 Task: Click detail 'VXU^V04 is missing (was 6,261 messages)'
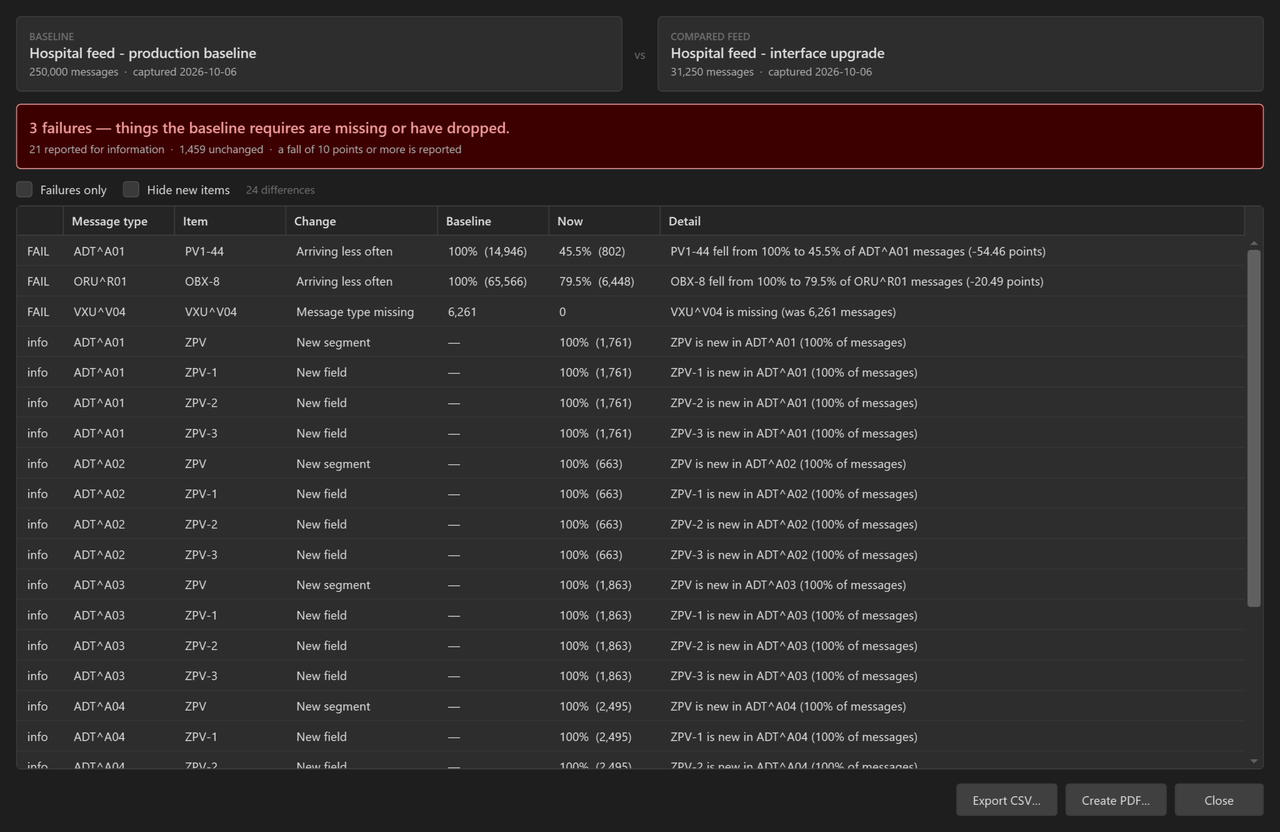(783, 312)
